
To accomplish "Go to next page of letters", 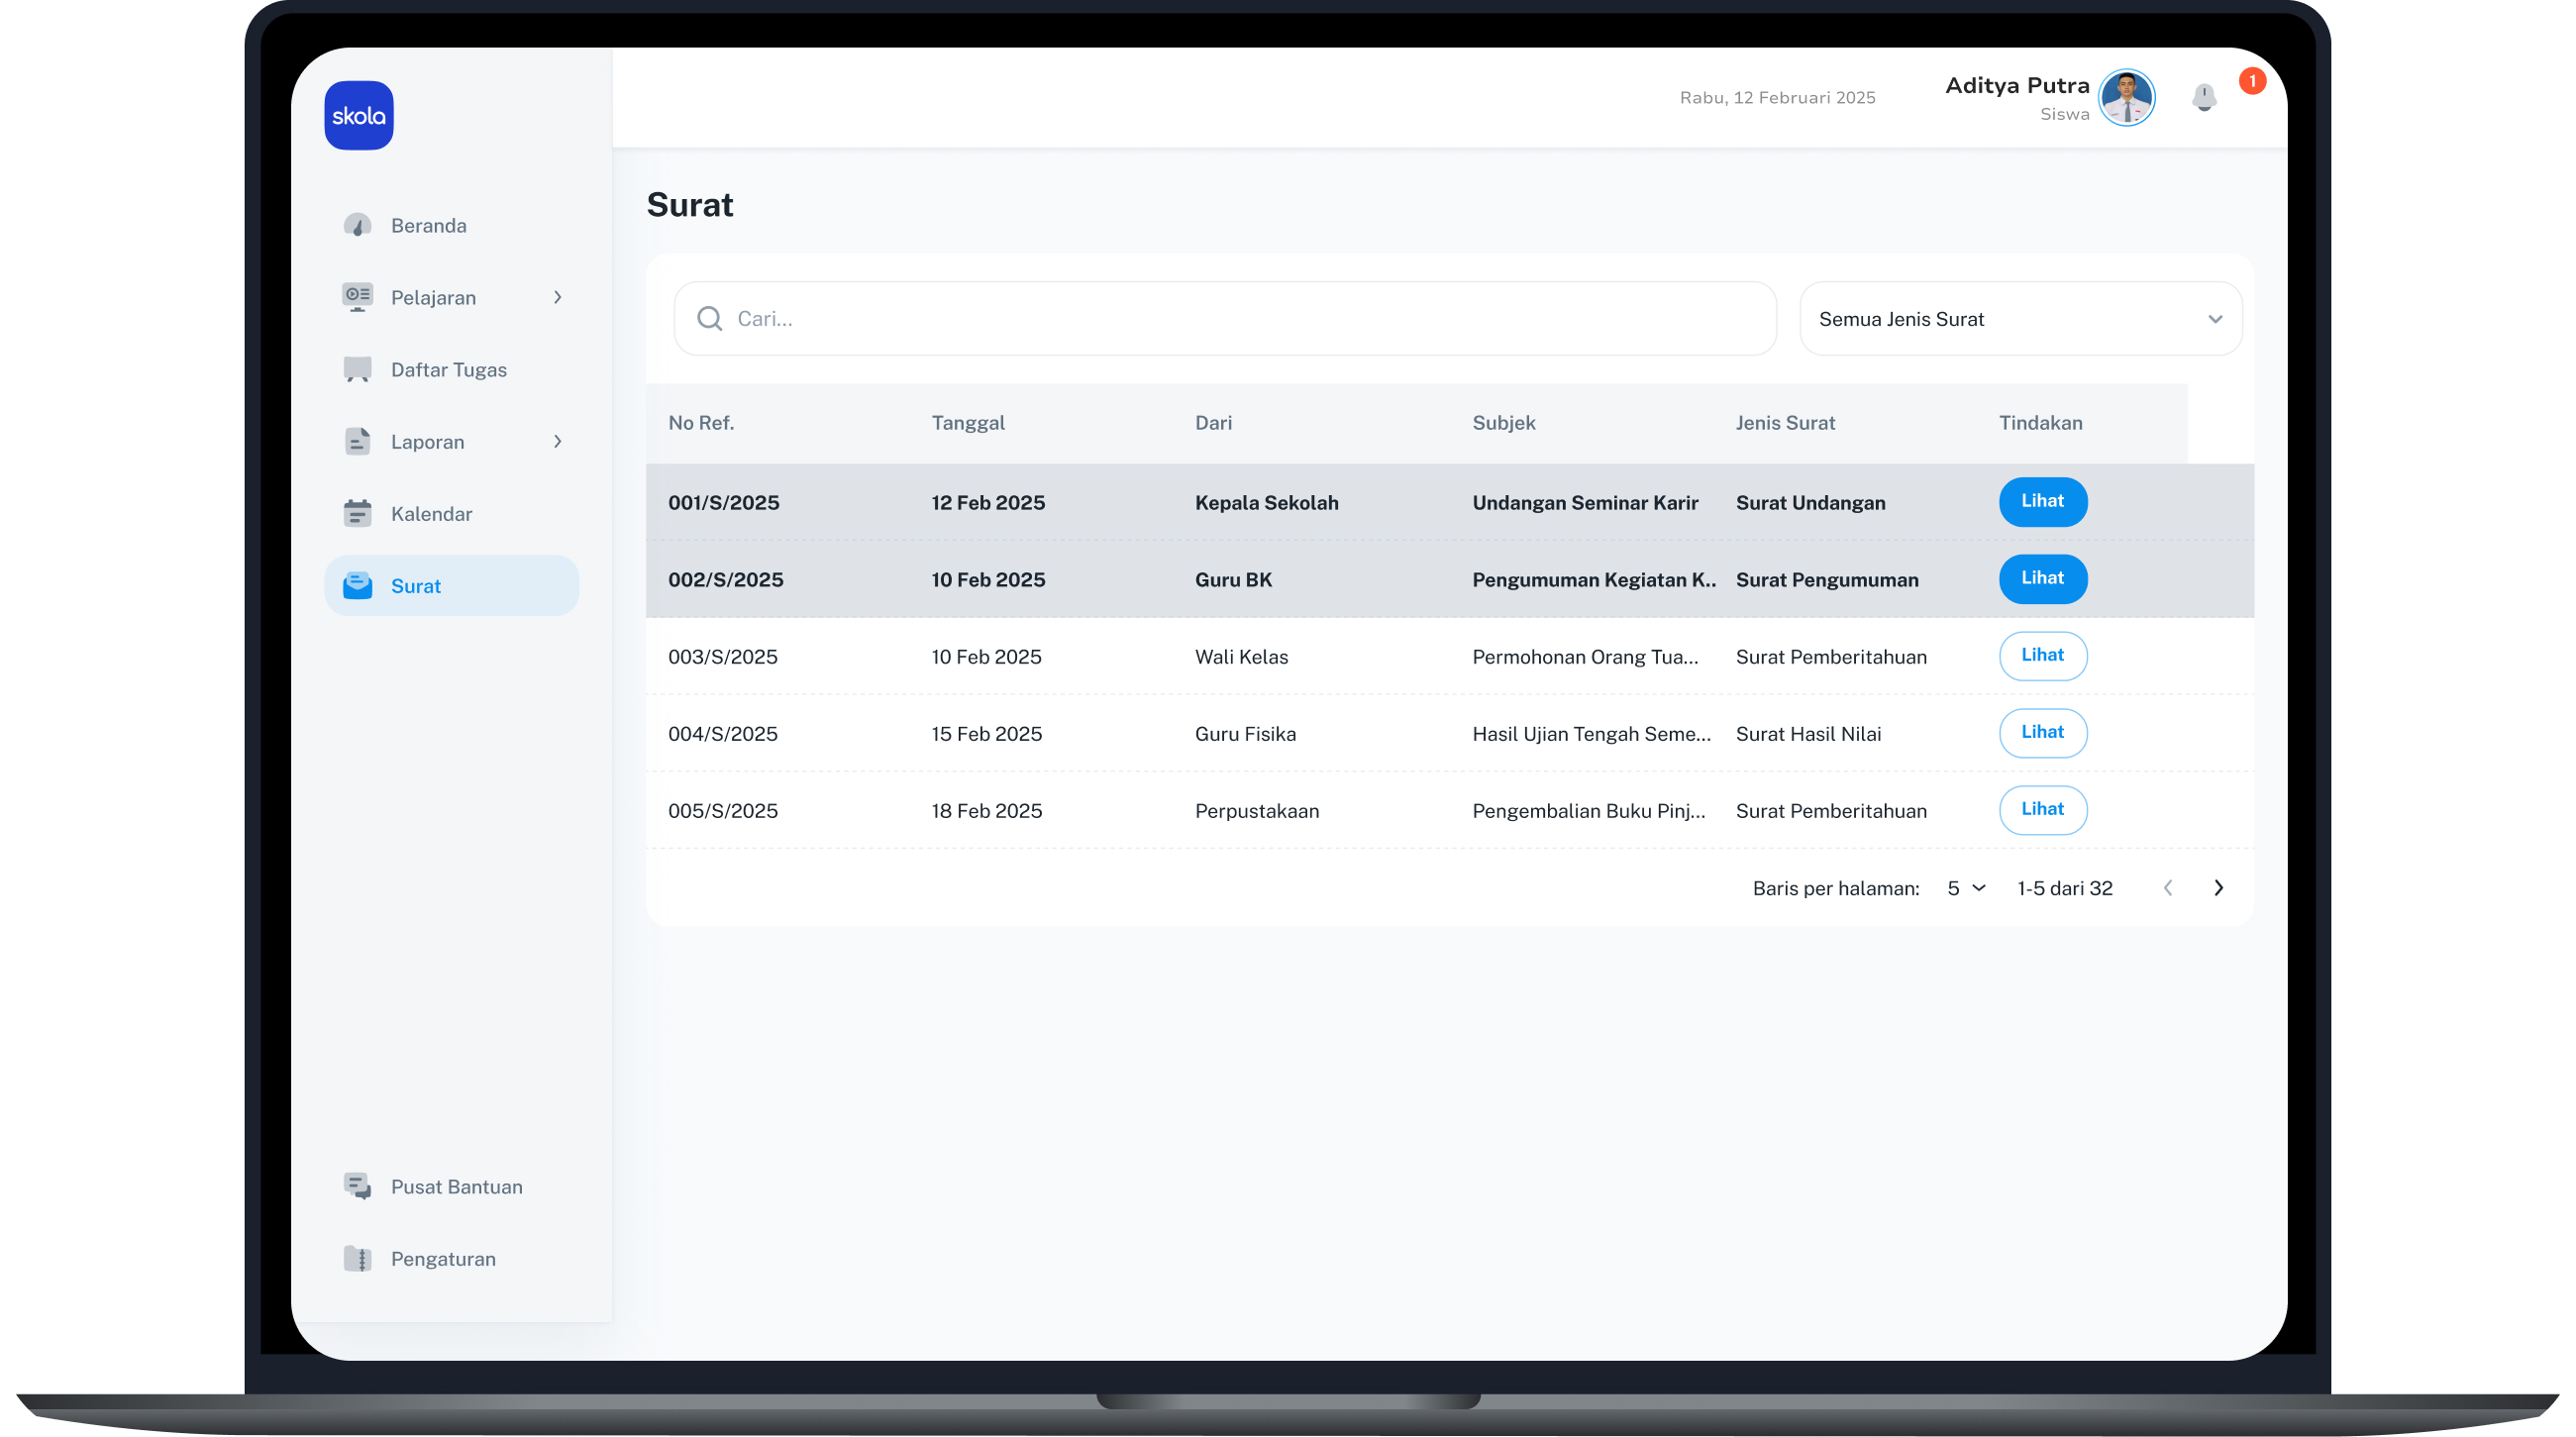I will coord(2217,888).
